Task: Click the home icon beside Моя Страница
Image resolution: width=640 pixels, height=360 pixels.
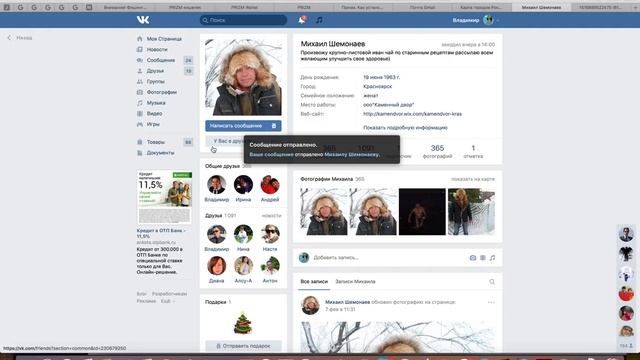Action: pos(140,39)
